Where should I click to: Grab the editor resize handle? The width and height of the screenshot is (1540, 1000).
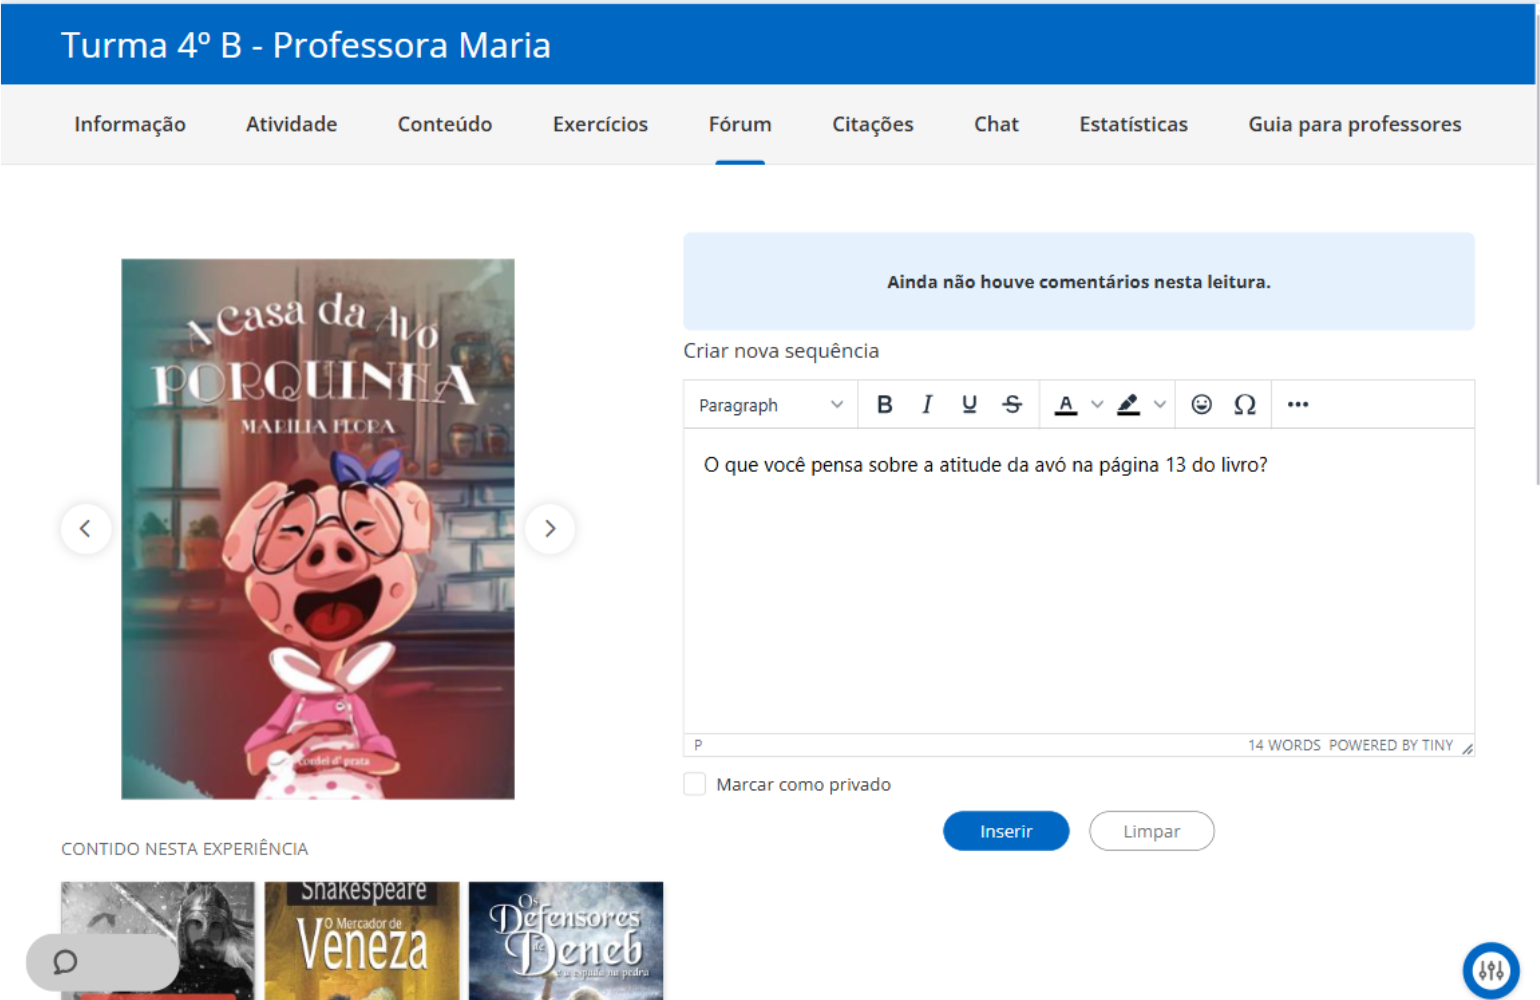click(1467, 748)
